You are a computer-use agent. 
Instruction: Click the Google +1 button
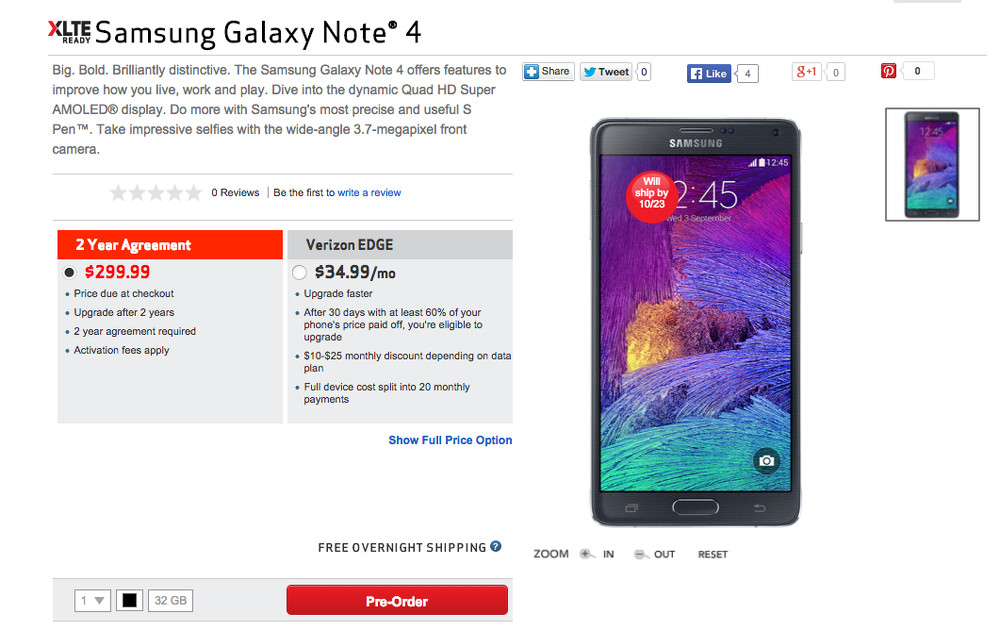click(x=806, y=72)
